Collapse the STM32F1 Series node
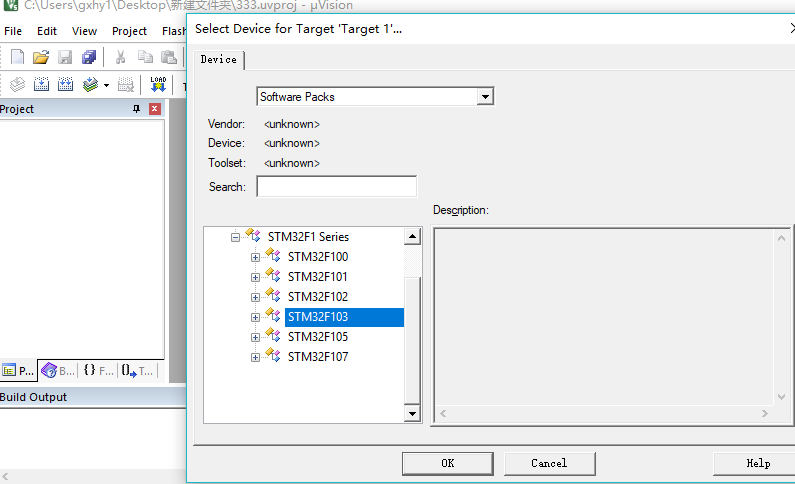The width and height of the screenshot is (795, 484). [x=235, y=237]
